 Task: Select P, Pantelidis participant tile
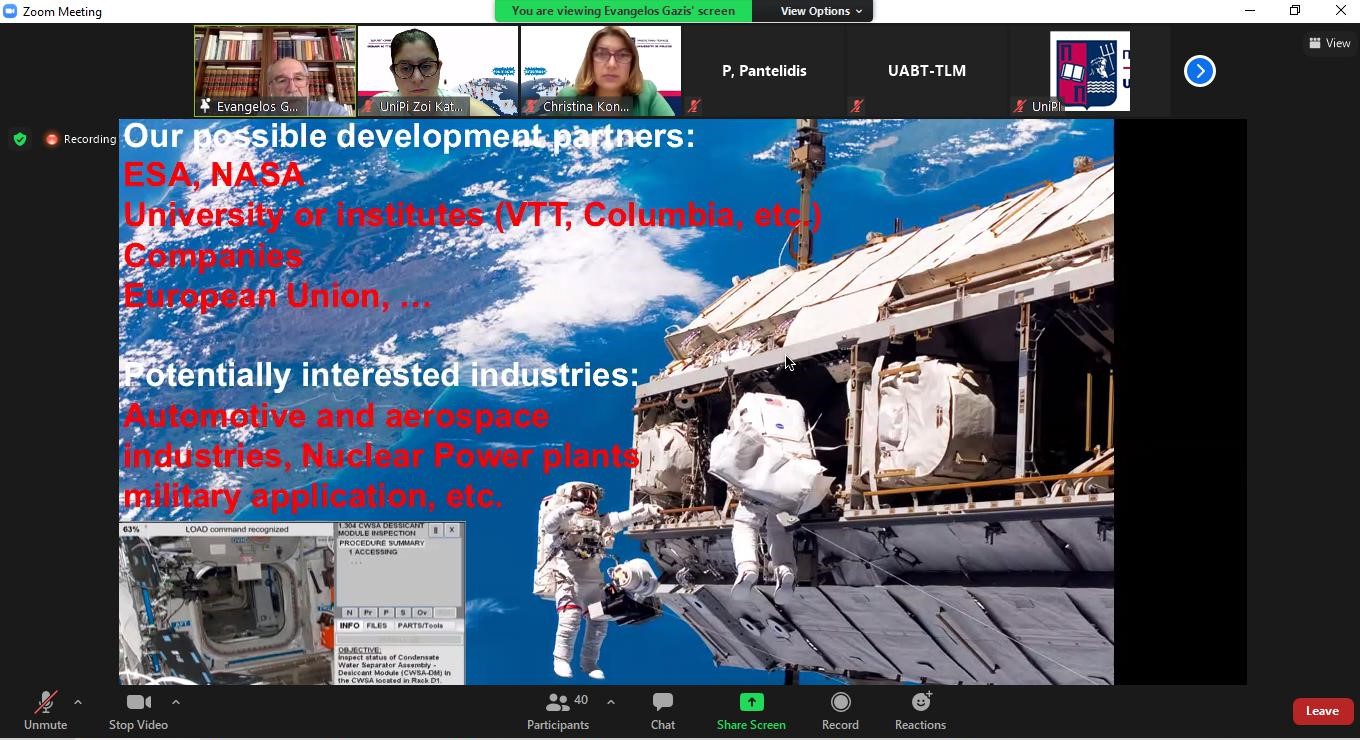click(x=764, y=71)
